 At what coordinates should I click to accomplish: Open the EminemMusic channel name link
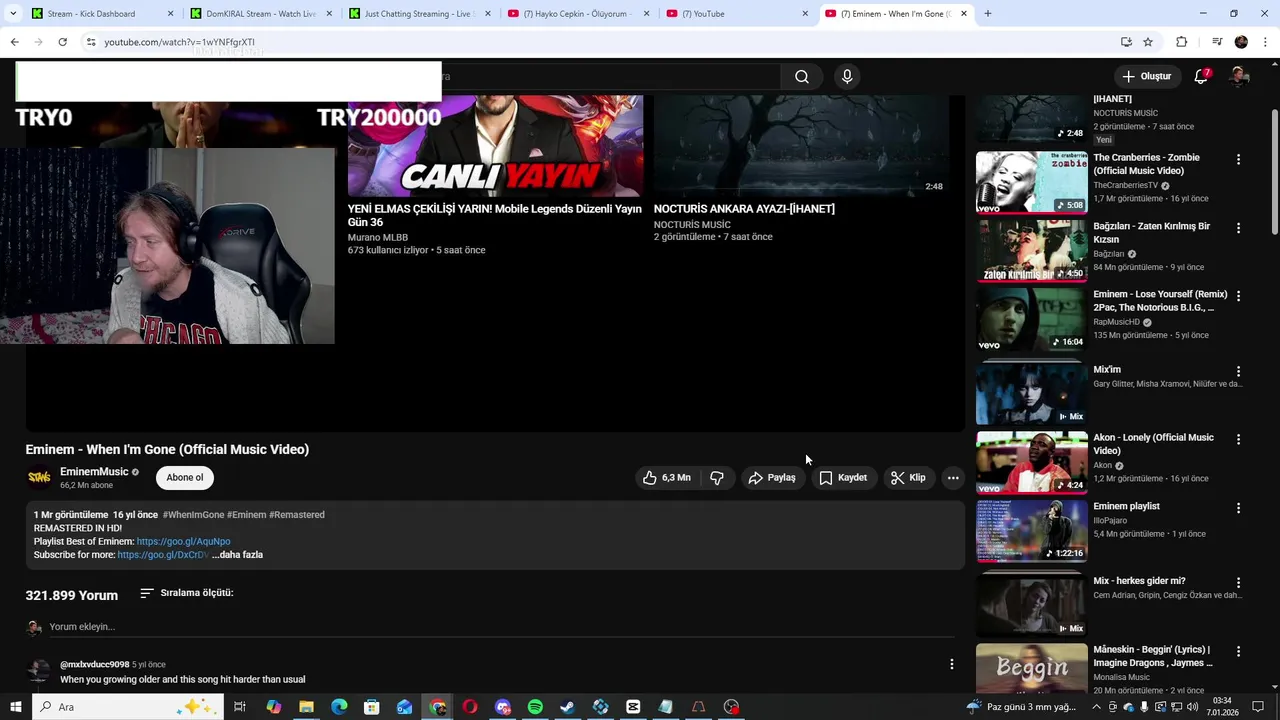pos(94,472)
